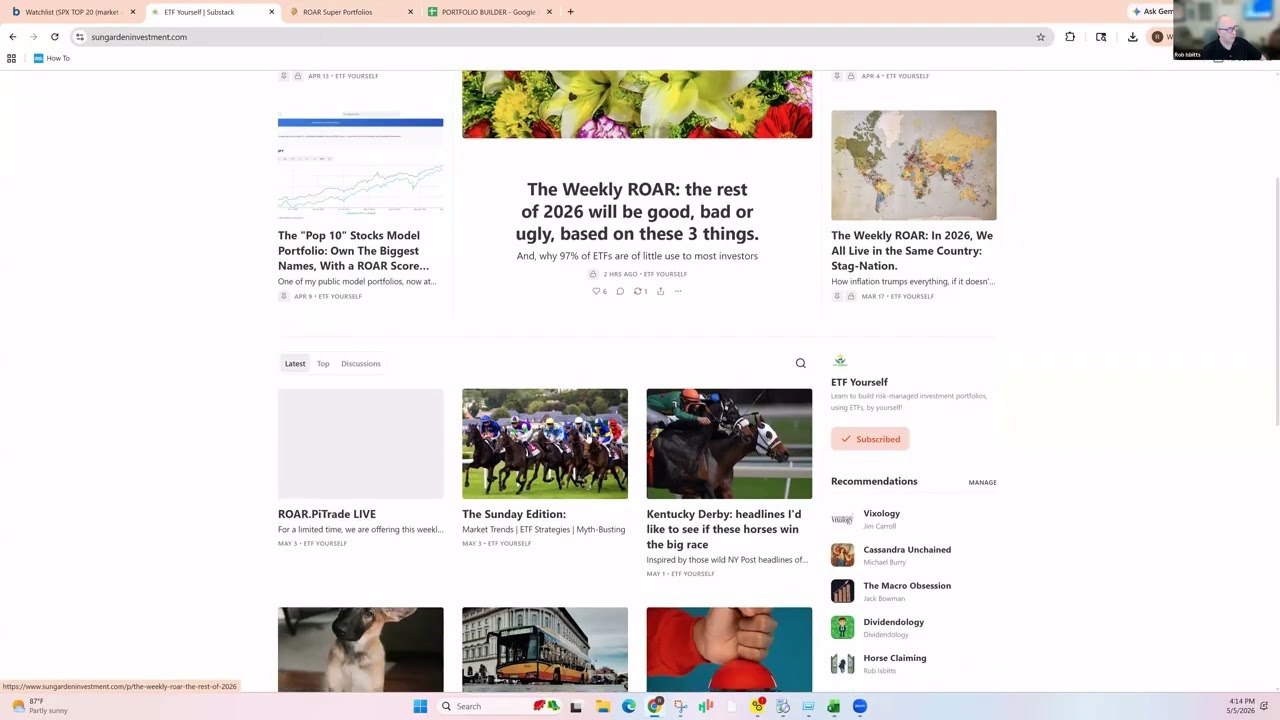Viewport: 1280px width, 720px height.
Task: Open new browser tab
Action: click(570, 12)
